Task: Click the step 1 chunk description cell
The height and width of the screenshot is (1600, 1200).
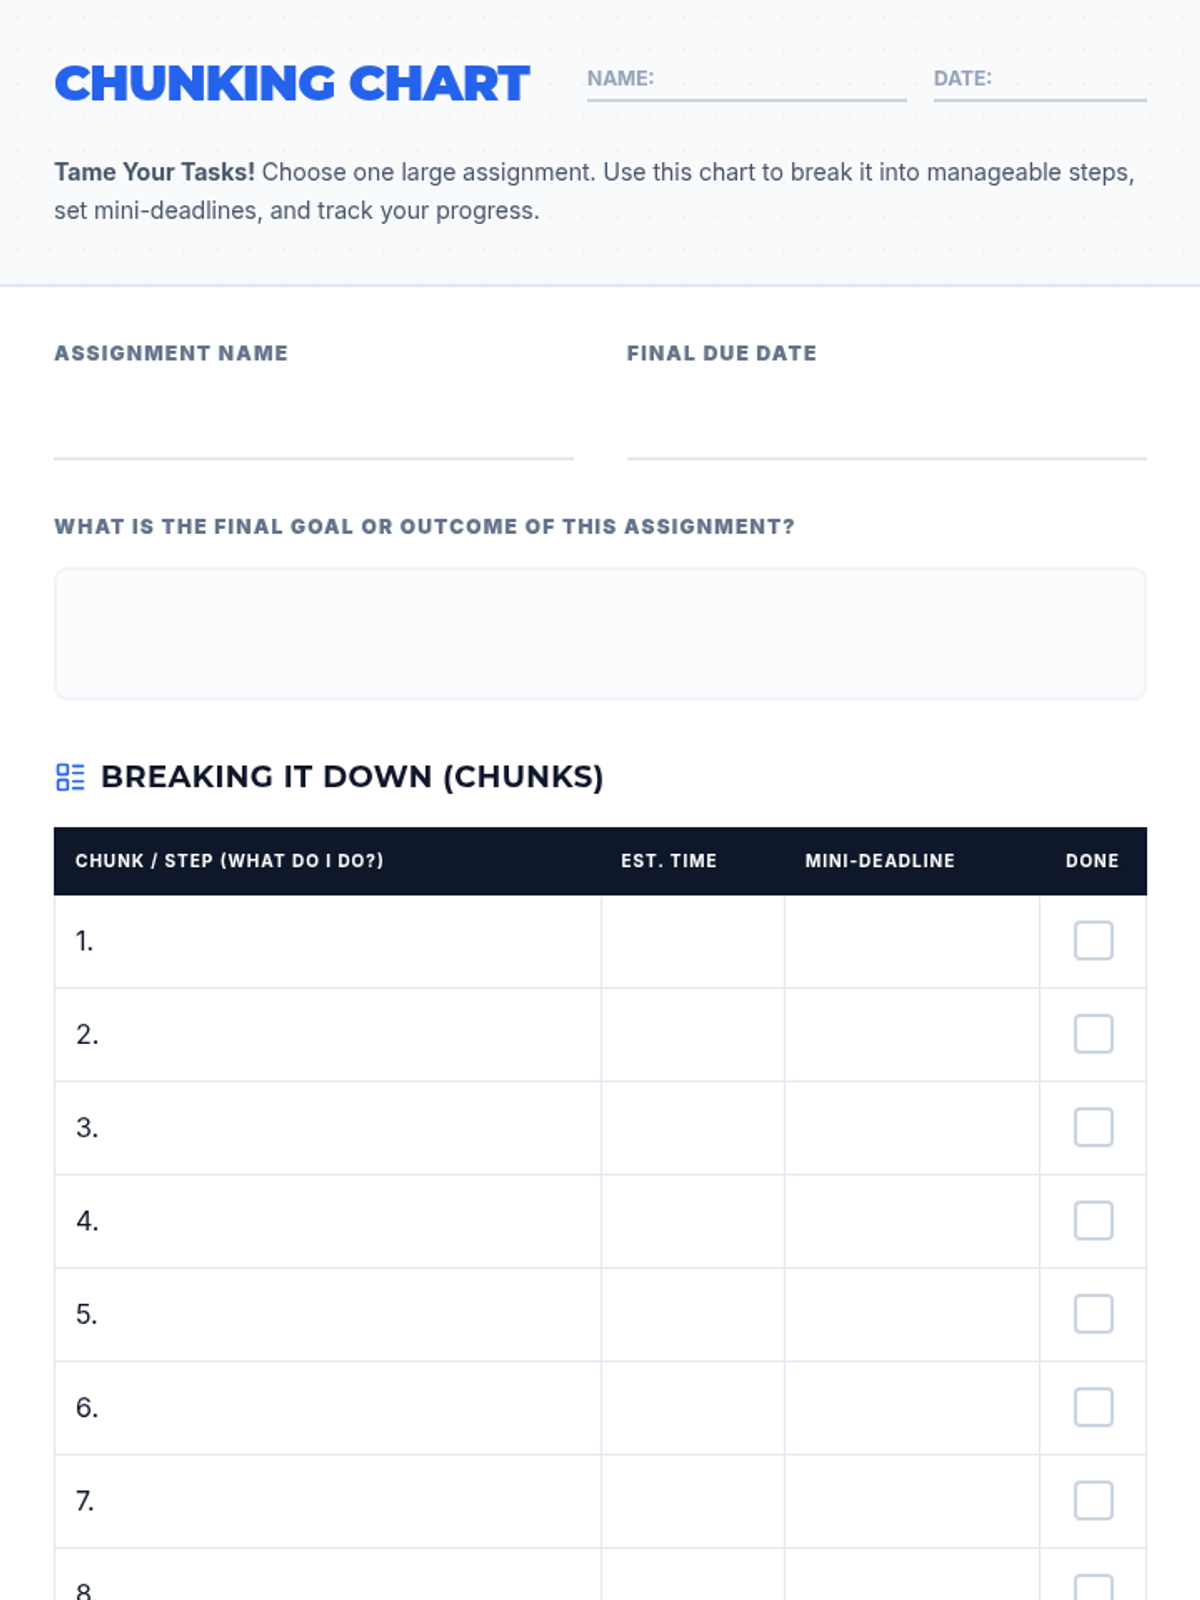Action: (340, 941)
